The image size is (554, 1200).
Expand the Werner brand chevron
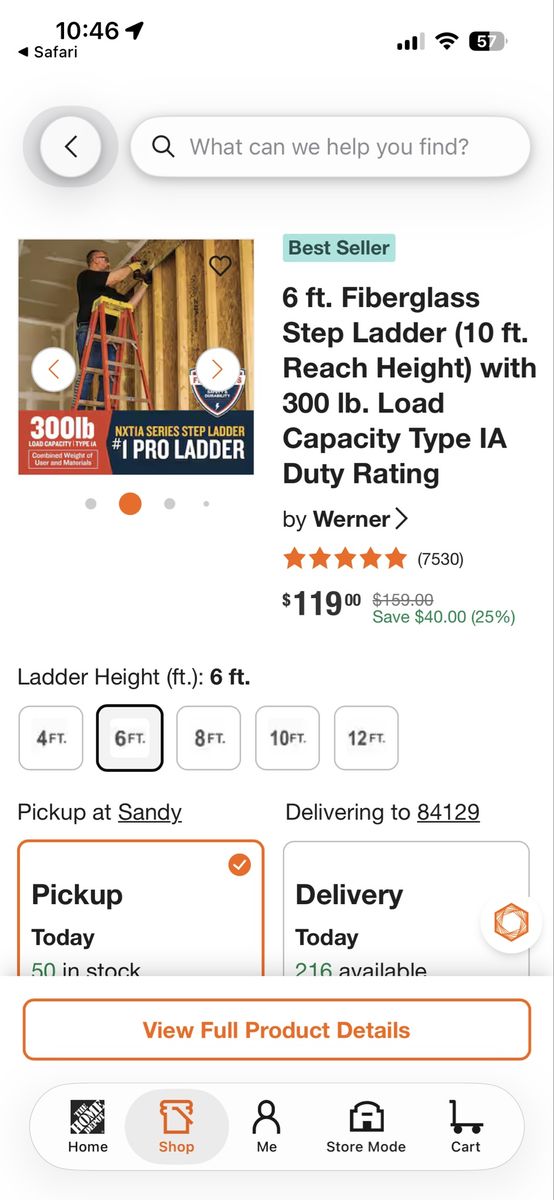pyautogui.click(x=402, y=519)
